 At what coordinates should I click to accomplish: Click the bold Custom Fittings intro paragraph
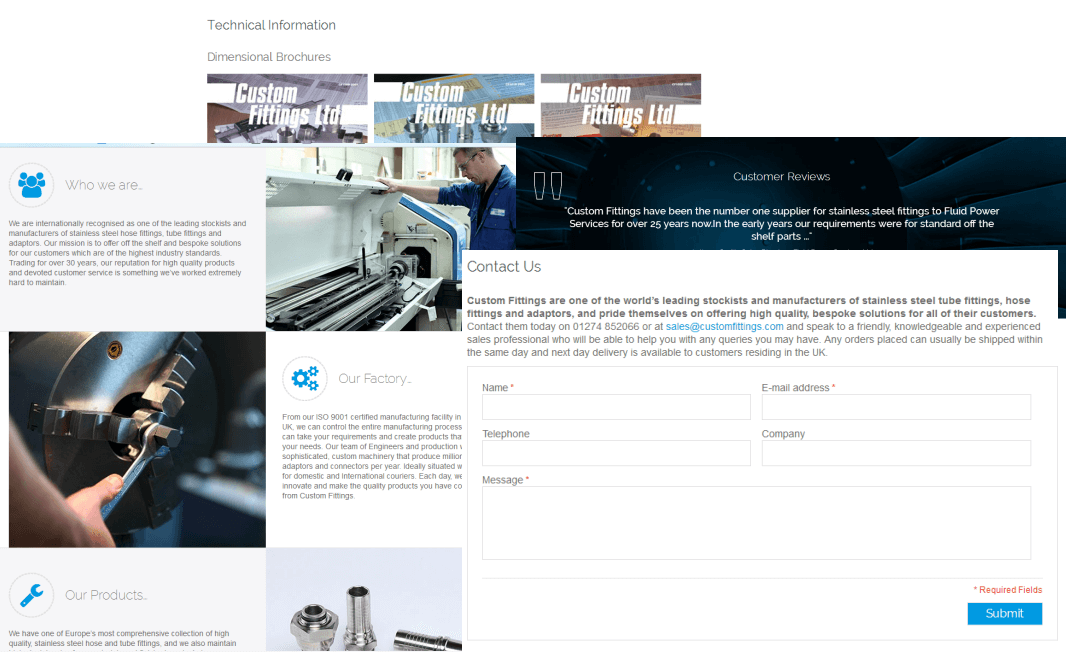pyautogui.click(x=751, y=307)
